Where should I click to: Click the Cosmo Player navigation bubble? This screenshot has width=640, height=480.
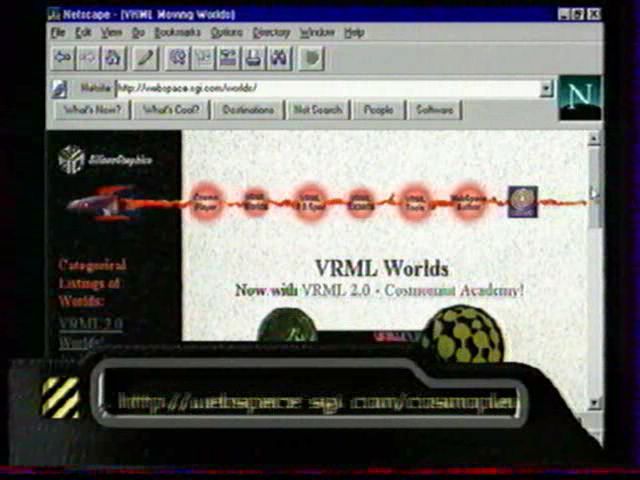pyautogui.click(x=205, y=202)
